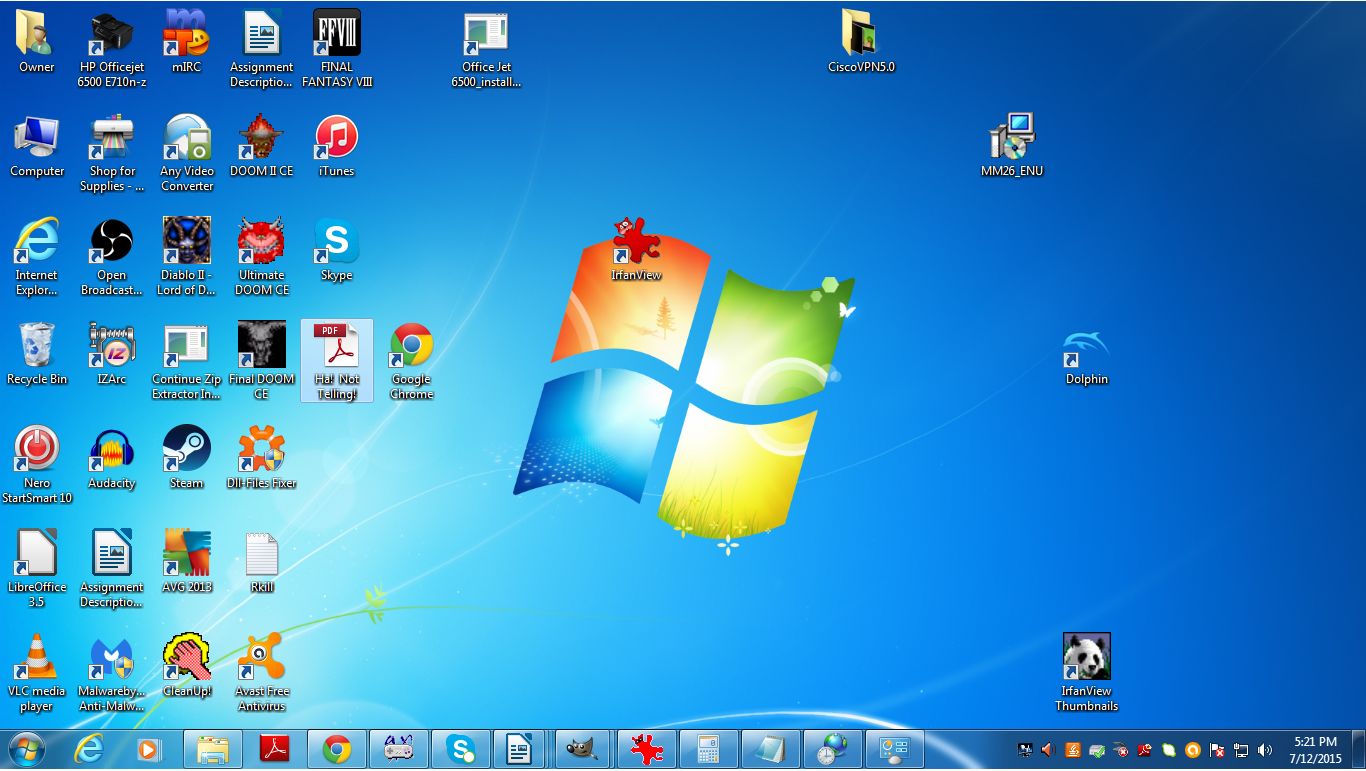Viewport: 1366px width, 771px height.
Task: Launch the mIRC desktop shortcut
Action: [x=187, y=42]
